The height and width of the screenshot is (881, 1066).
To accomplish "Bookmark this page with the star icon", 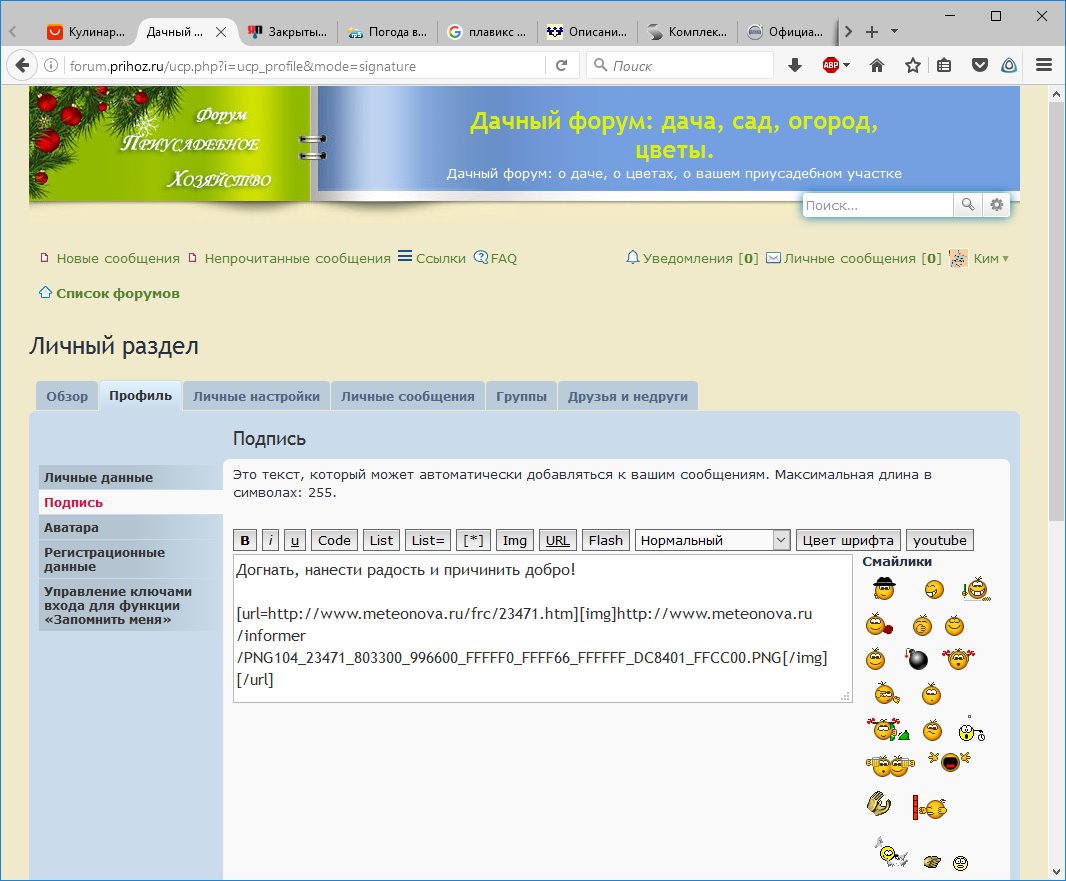I will (x=912, y=65).
